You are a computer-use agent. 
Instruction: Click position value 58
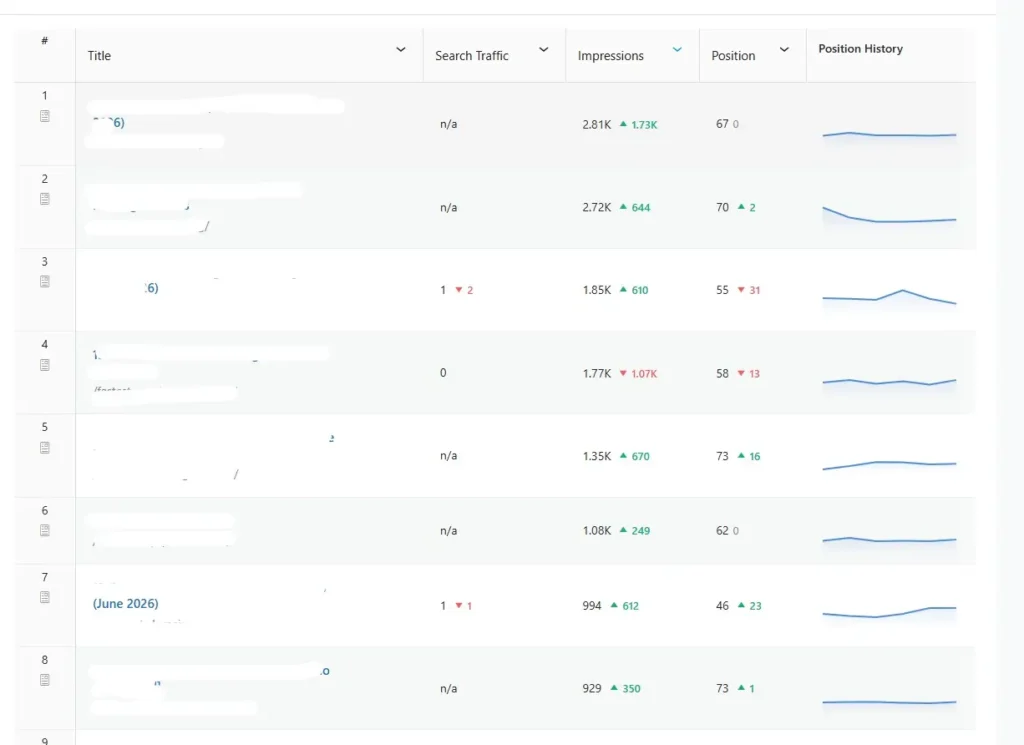722,373
